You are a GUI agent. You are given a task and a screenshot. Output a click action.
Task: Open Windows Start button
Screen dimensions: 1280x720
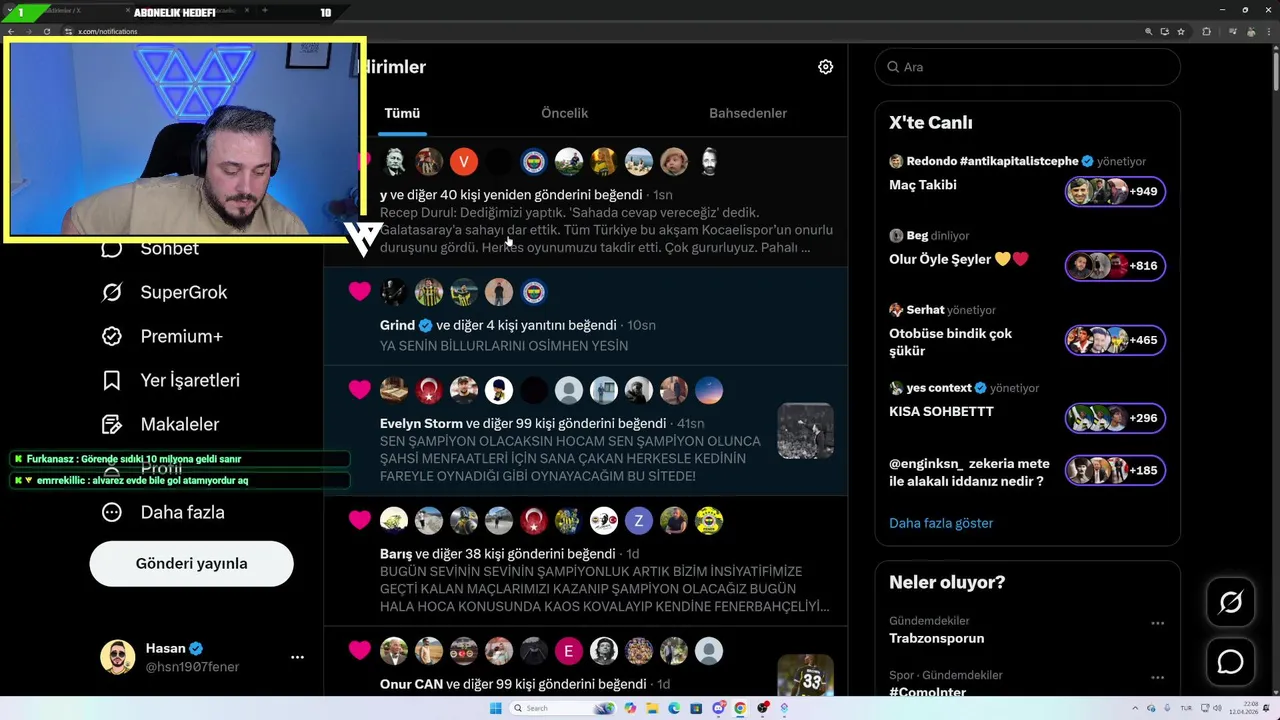click(x=496, y=708)
